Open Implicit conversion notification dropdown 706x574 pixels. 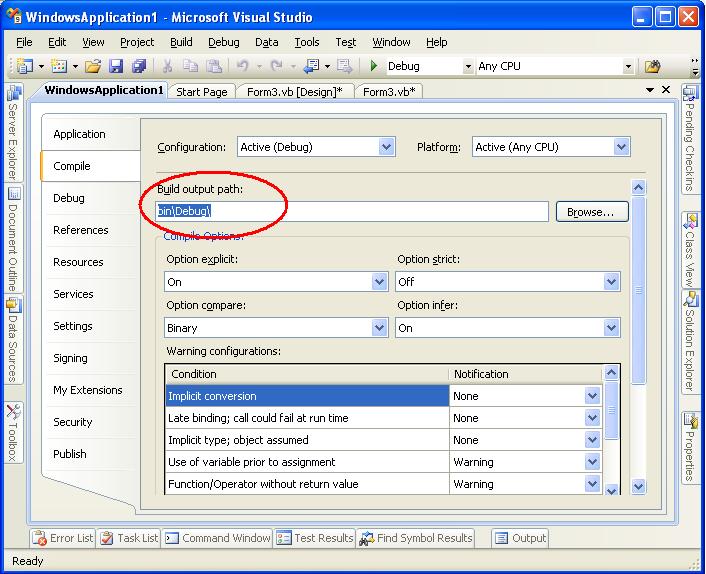point(592,396)
